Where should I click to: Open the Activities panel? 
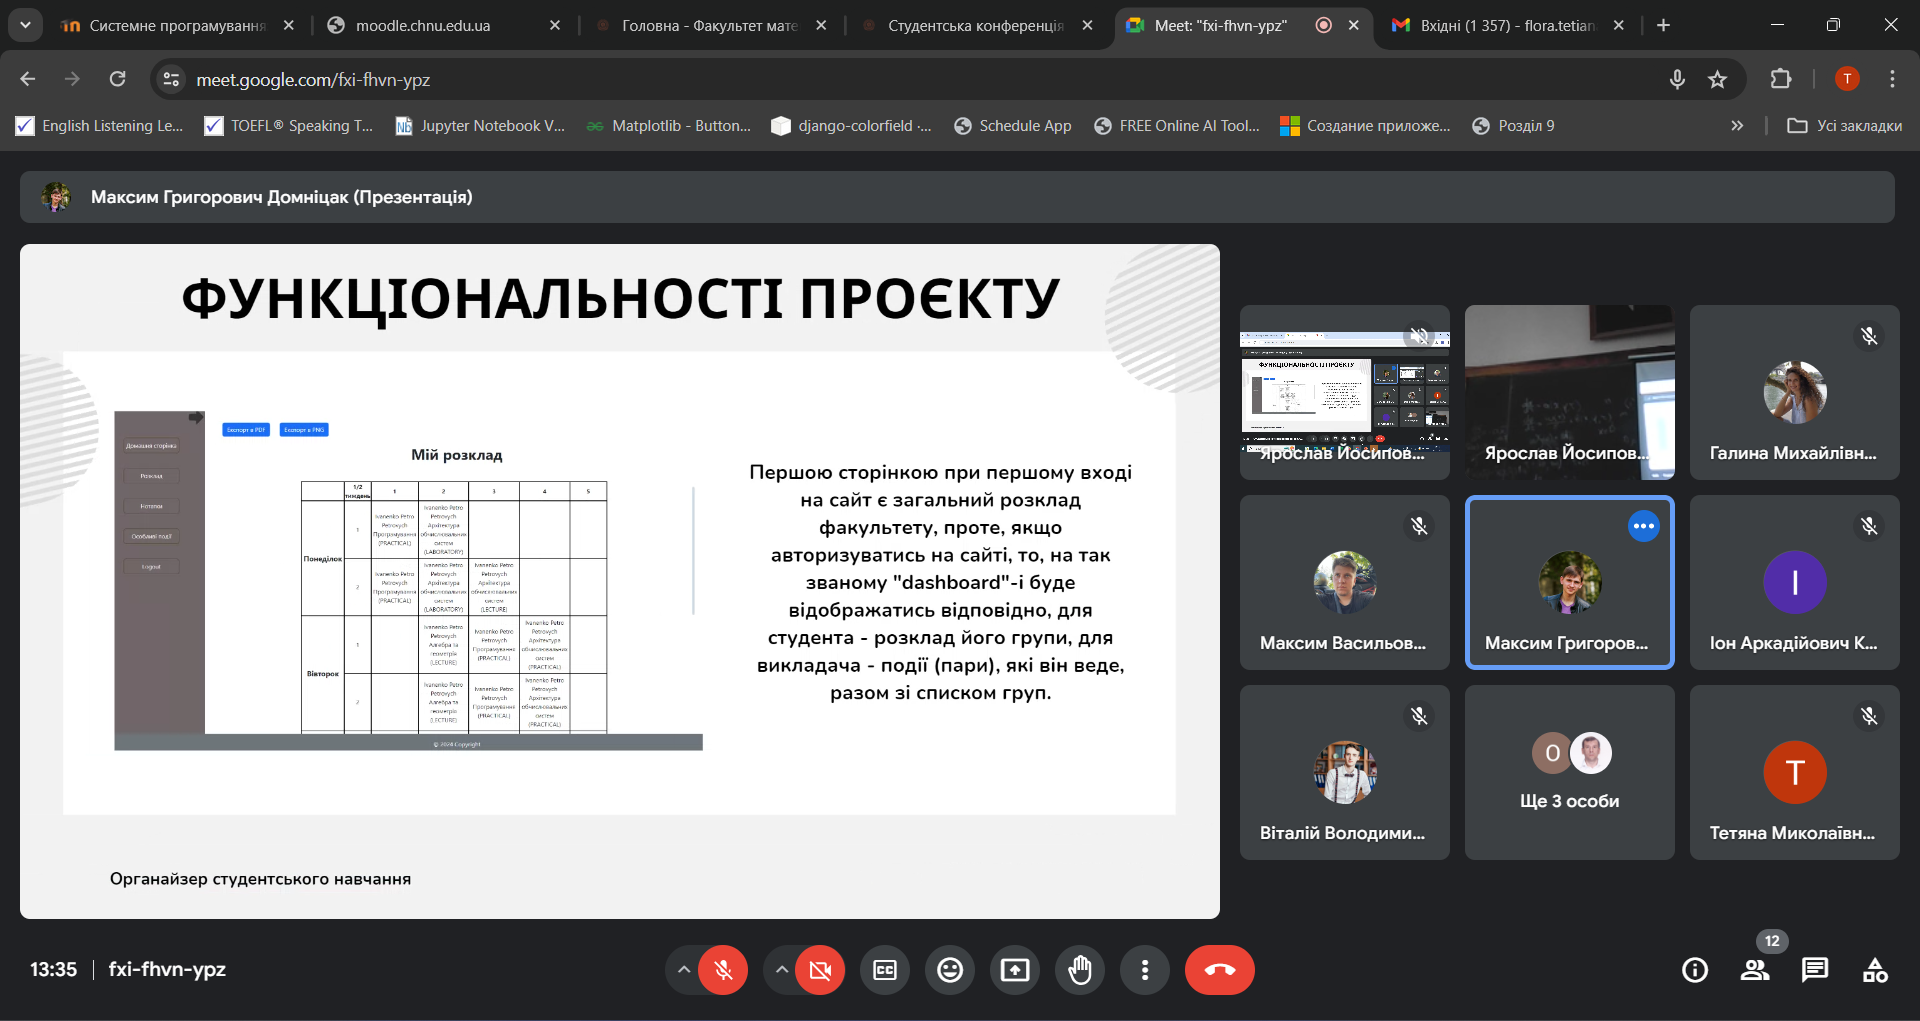pos(1875,970)
